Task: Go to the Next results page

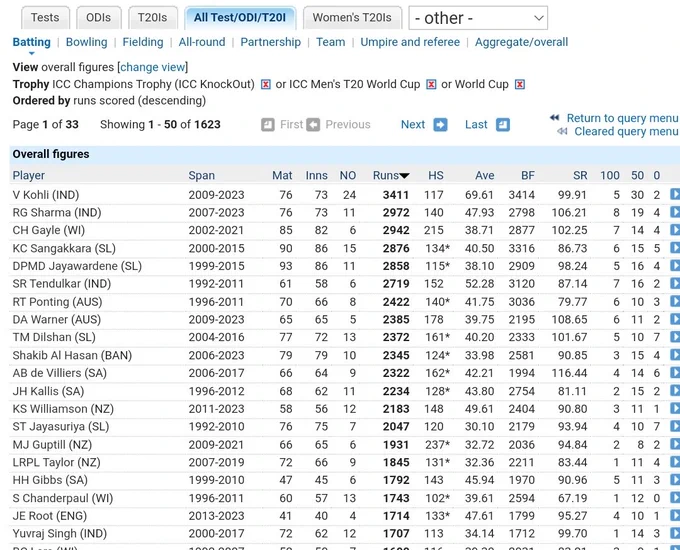Action: pyautogui.click(x=413, y=125)
